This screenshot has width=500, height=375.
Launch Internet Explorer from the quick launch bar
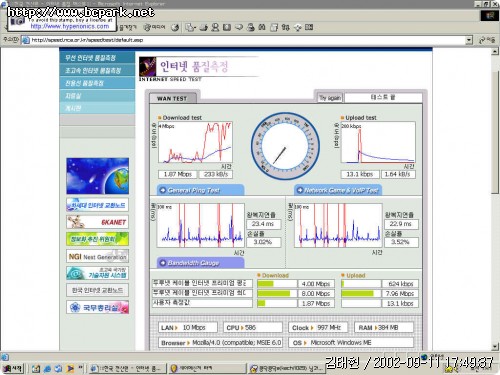[47, 369]
